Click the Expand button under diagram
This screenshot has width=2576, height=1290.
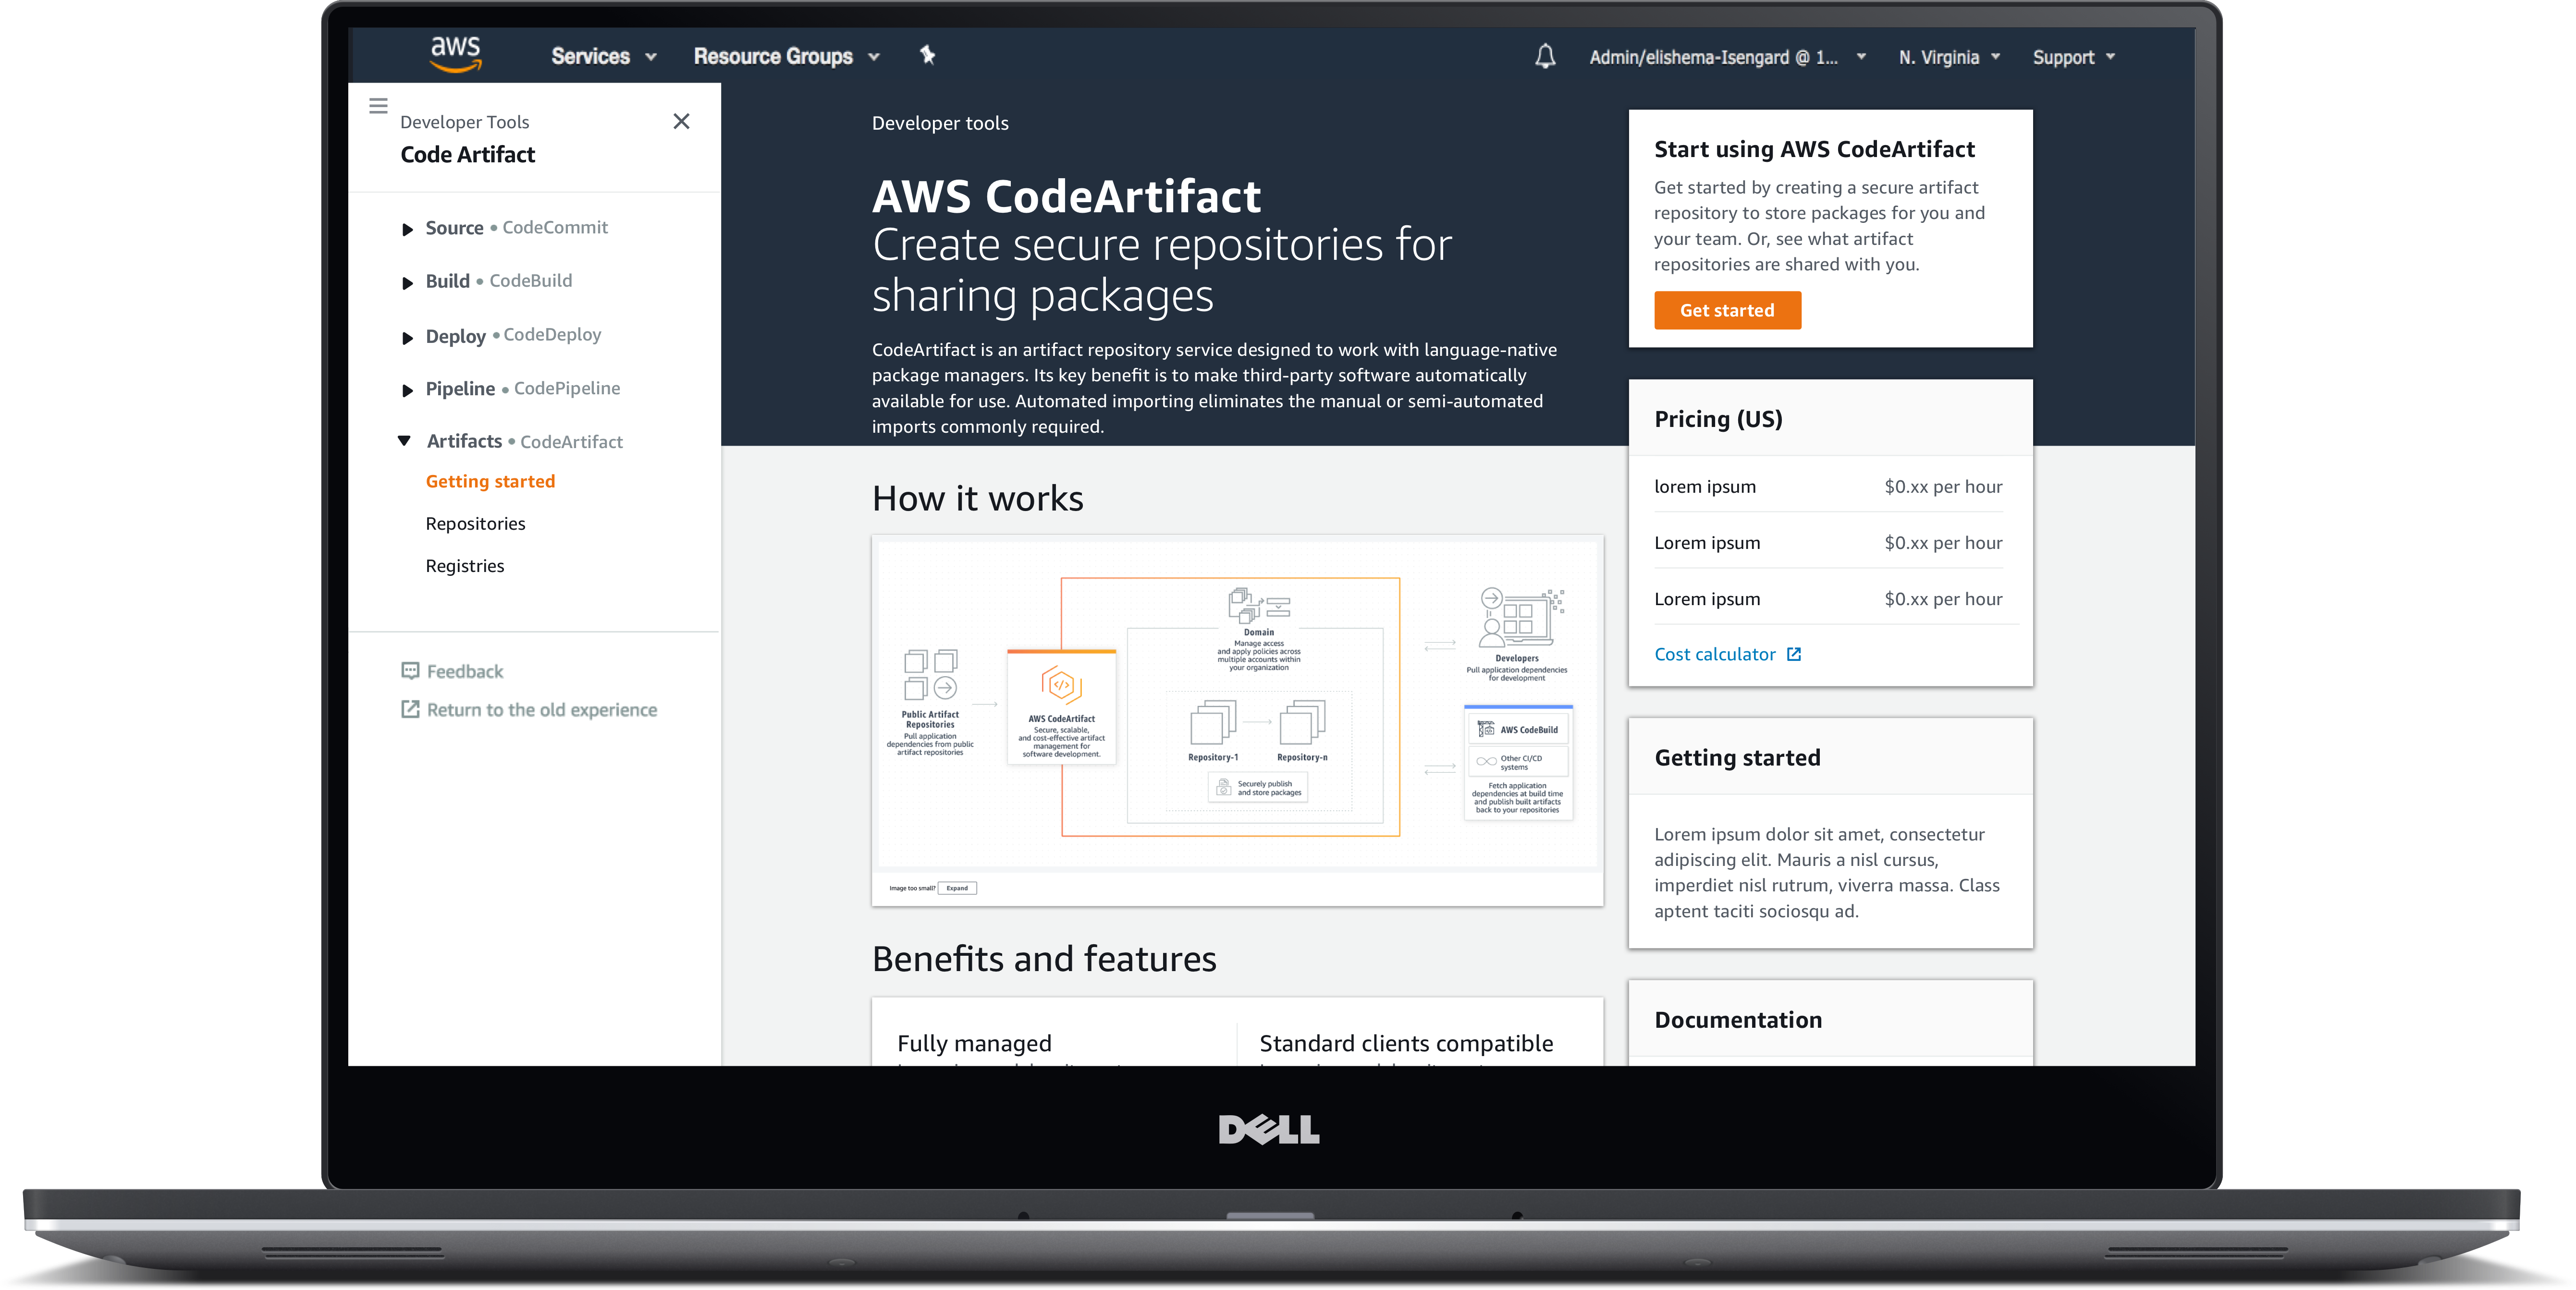tap(957, 888)
